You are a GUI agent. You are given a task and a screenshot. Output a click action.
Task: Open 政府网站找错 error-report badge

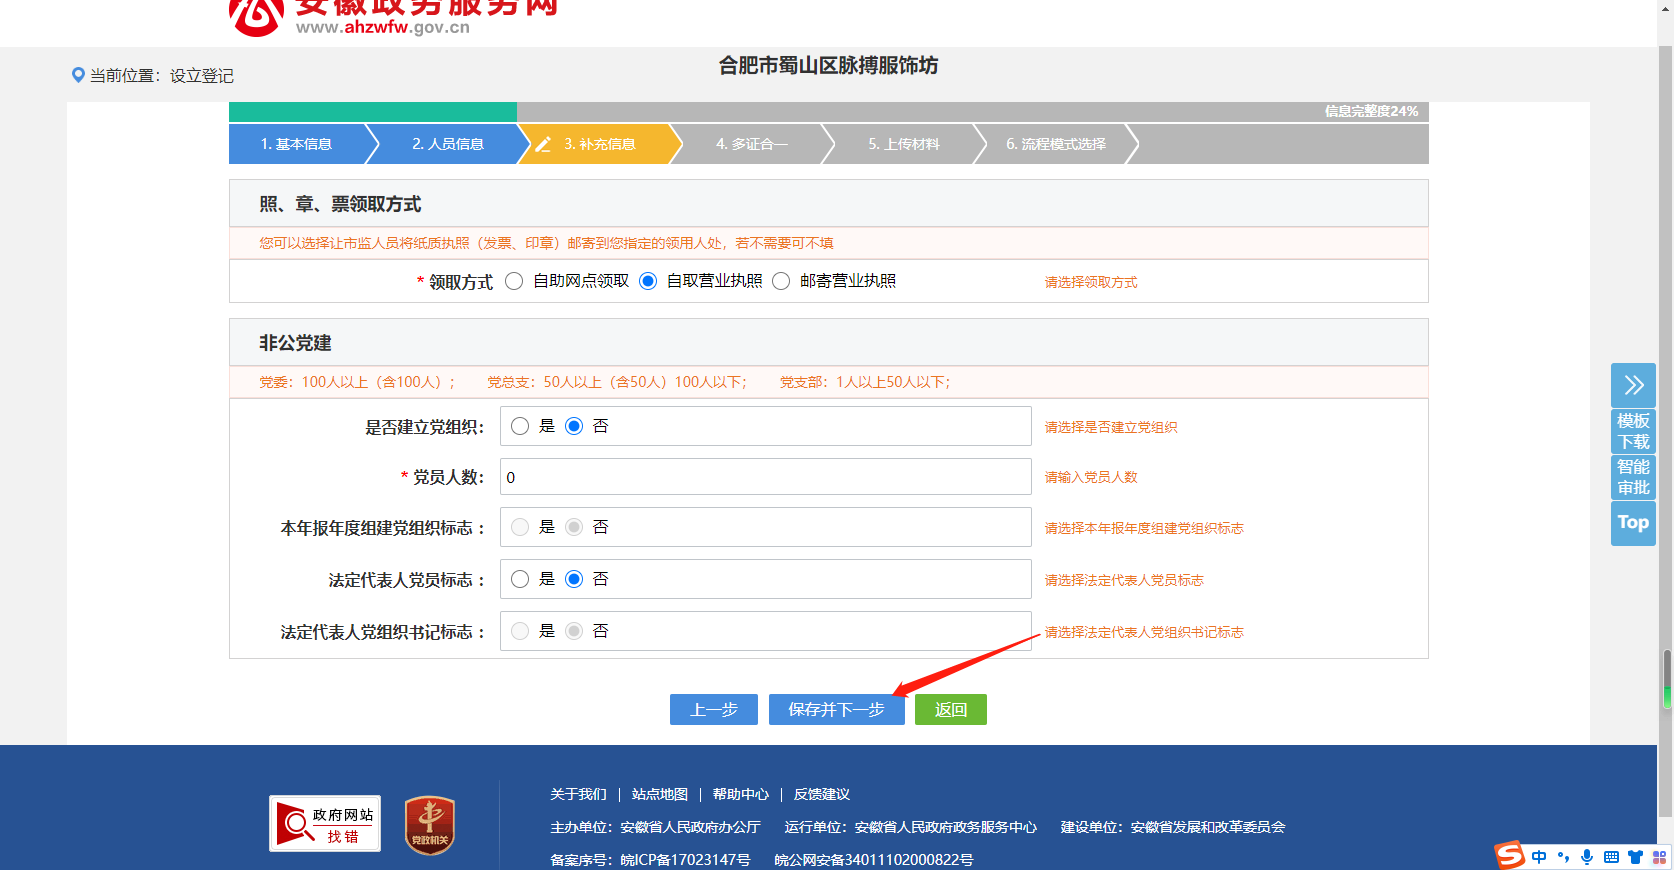(x=325, y=824)
